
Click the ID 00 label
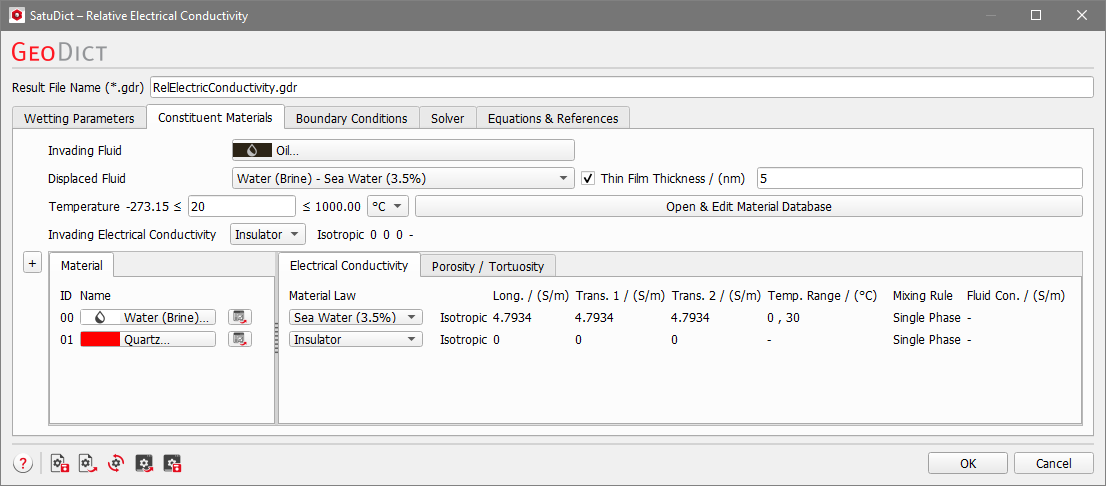pos(66,317)
